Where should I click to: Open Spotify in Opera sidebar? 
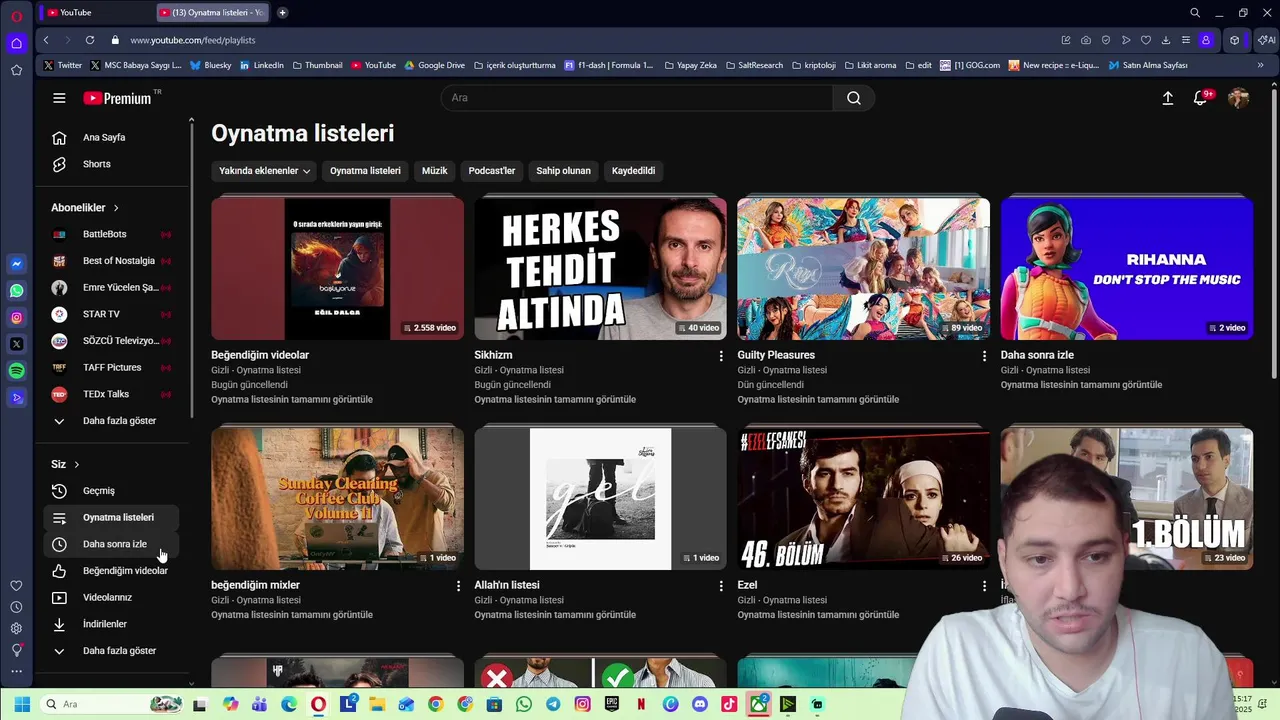click(x=16, y=371)
